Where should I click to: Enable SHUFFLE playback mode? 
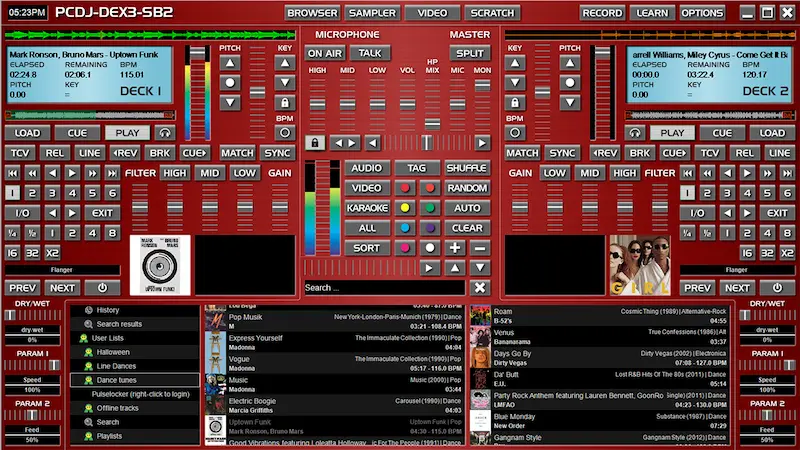tap(466, 168)
